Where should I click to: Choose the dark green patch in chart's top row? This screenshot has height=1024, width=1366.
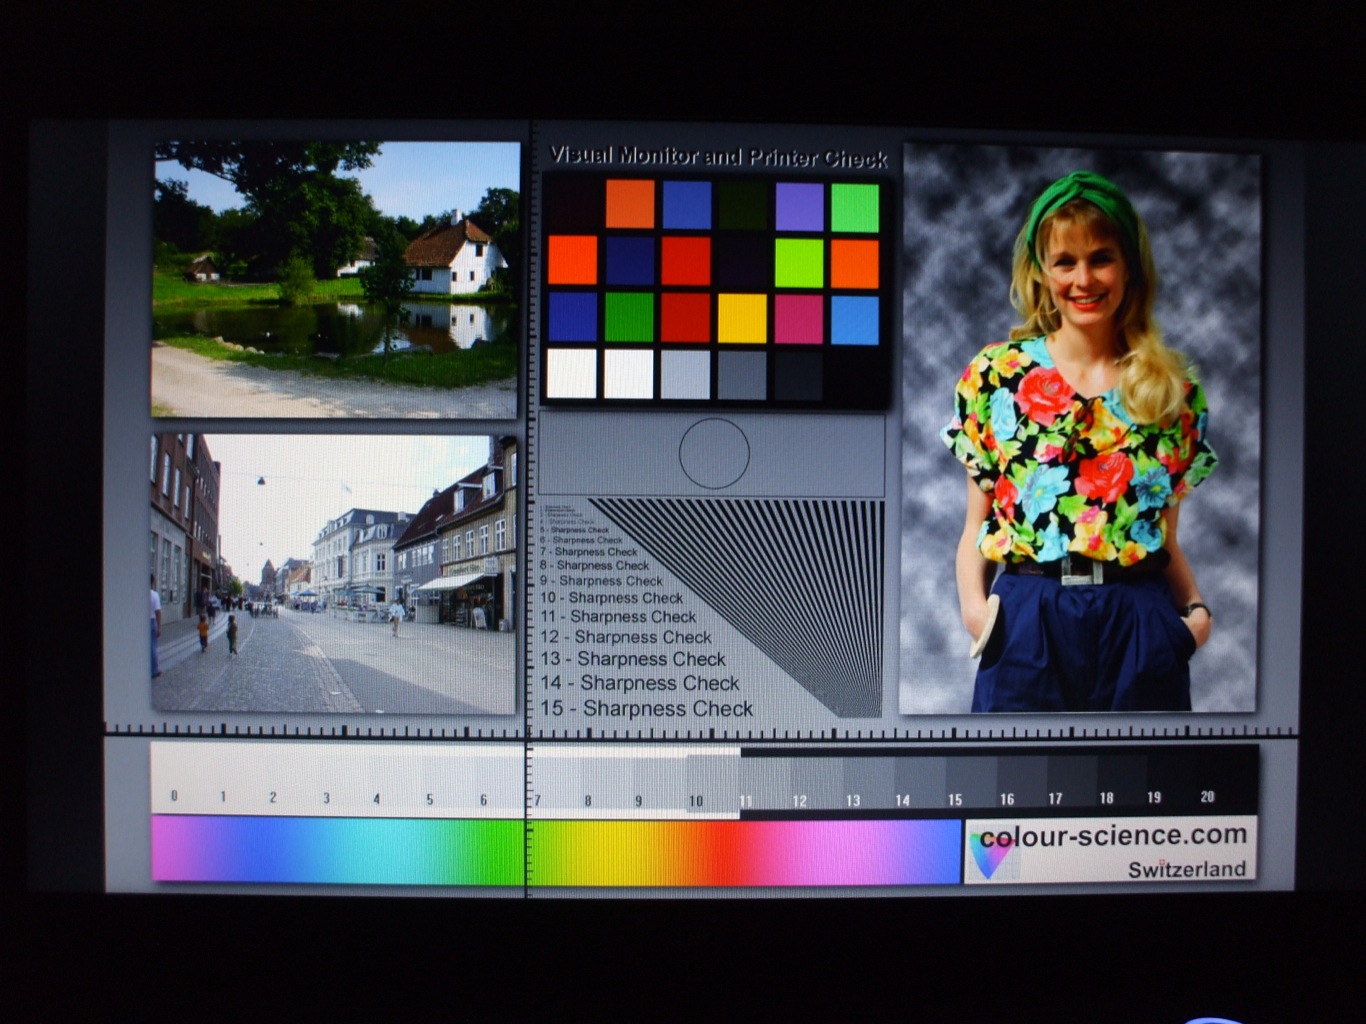point(743,206)
